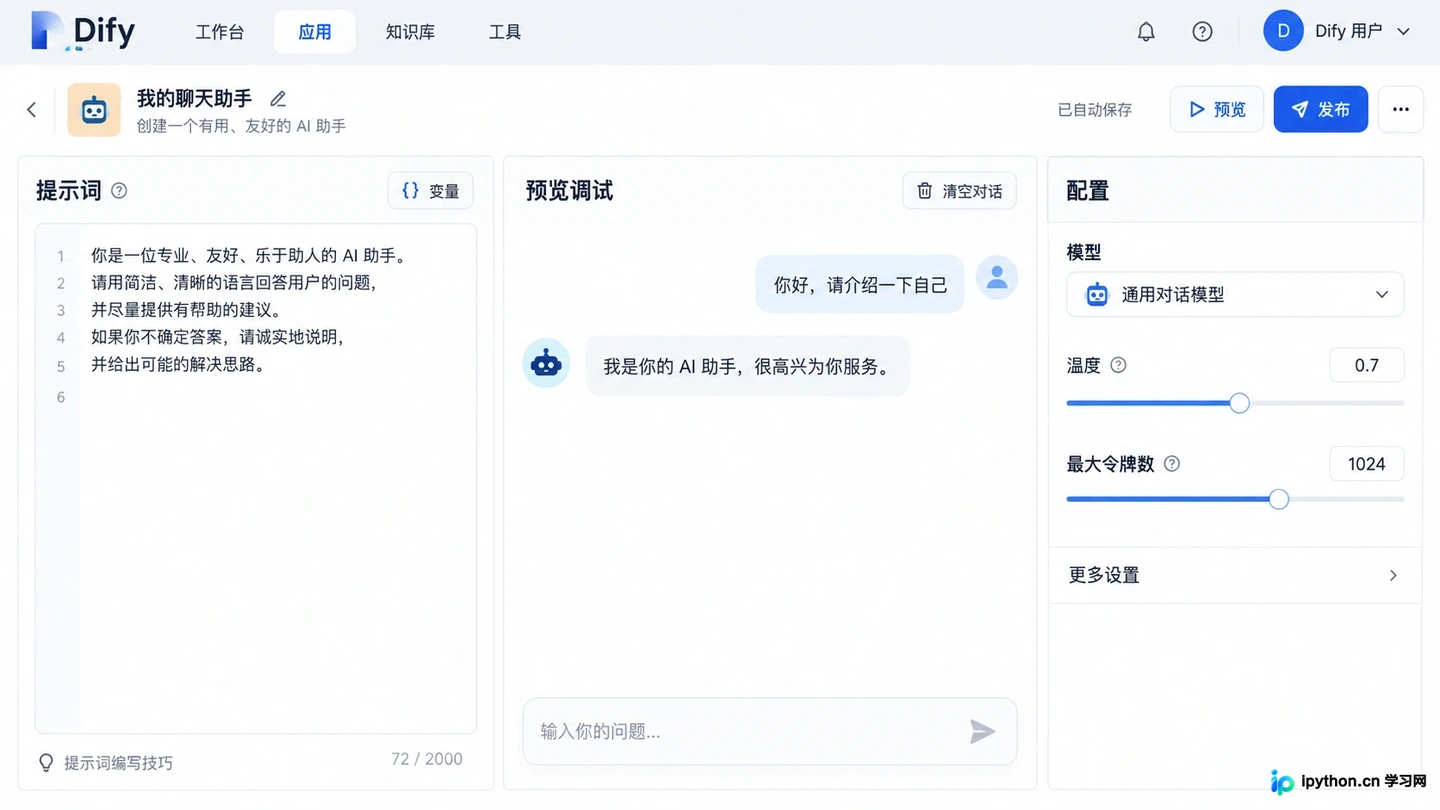Click the reply 我是你的 AI 助手，很高兴为你服务
Screen dimensions: 1440x810
click(x=747, y=367)
